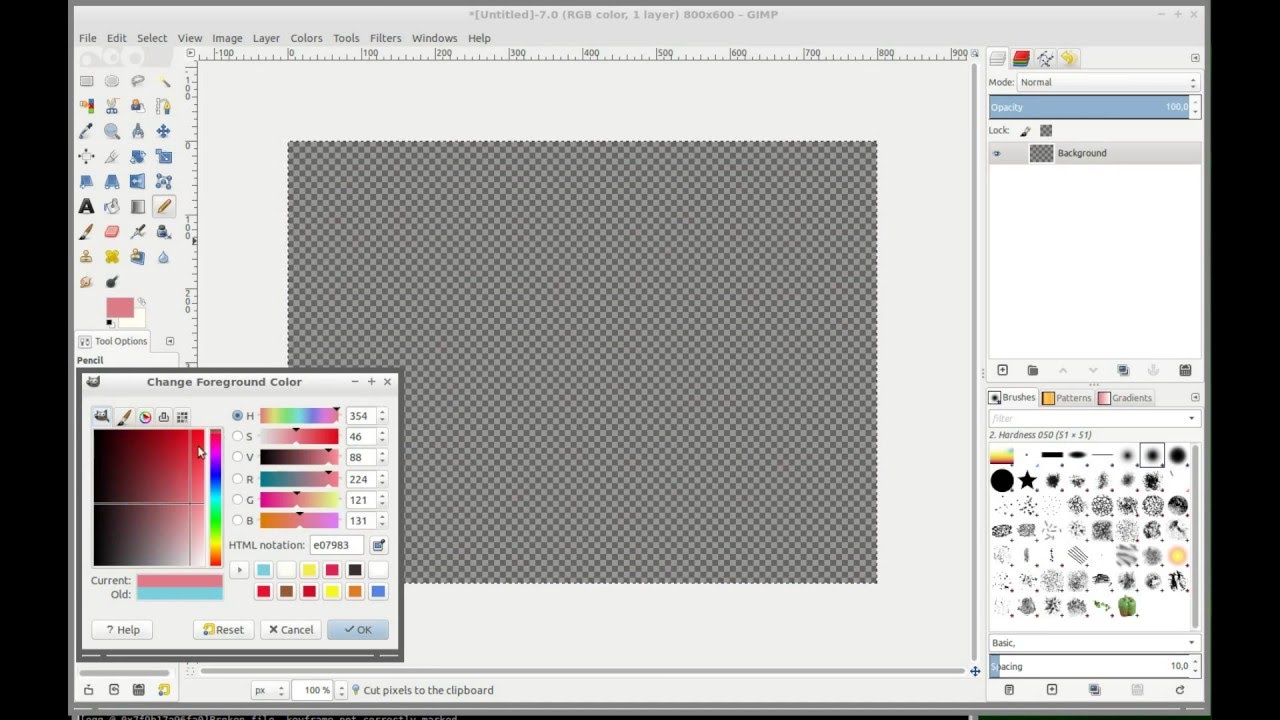Viewport: 1280px width, 720px height.
Task: Open the layer Mode dropdown
Action: pyautogui.click(x=1108, y=82)
